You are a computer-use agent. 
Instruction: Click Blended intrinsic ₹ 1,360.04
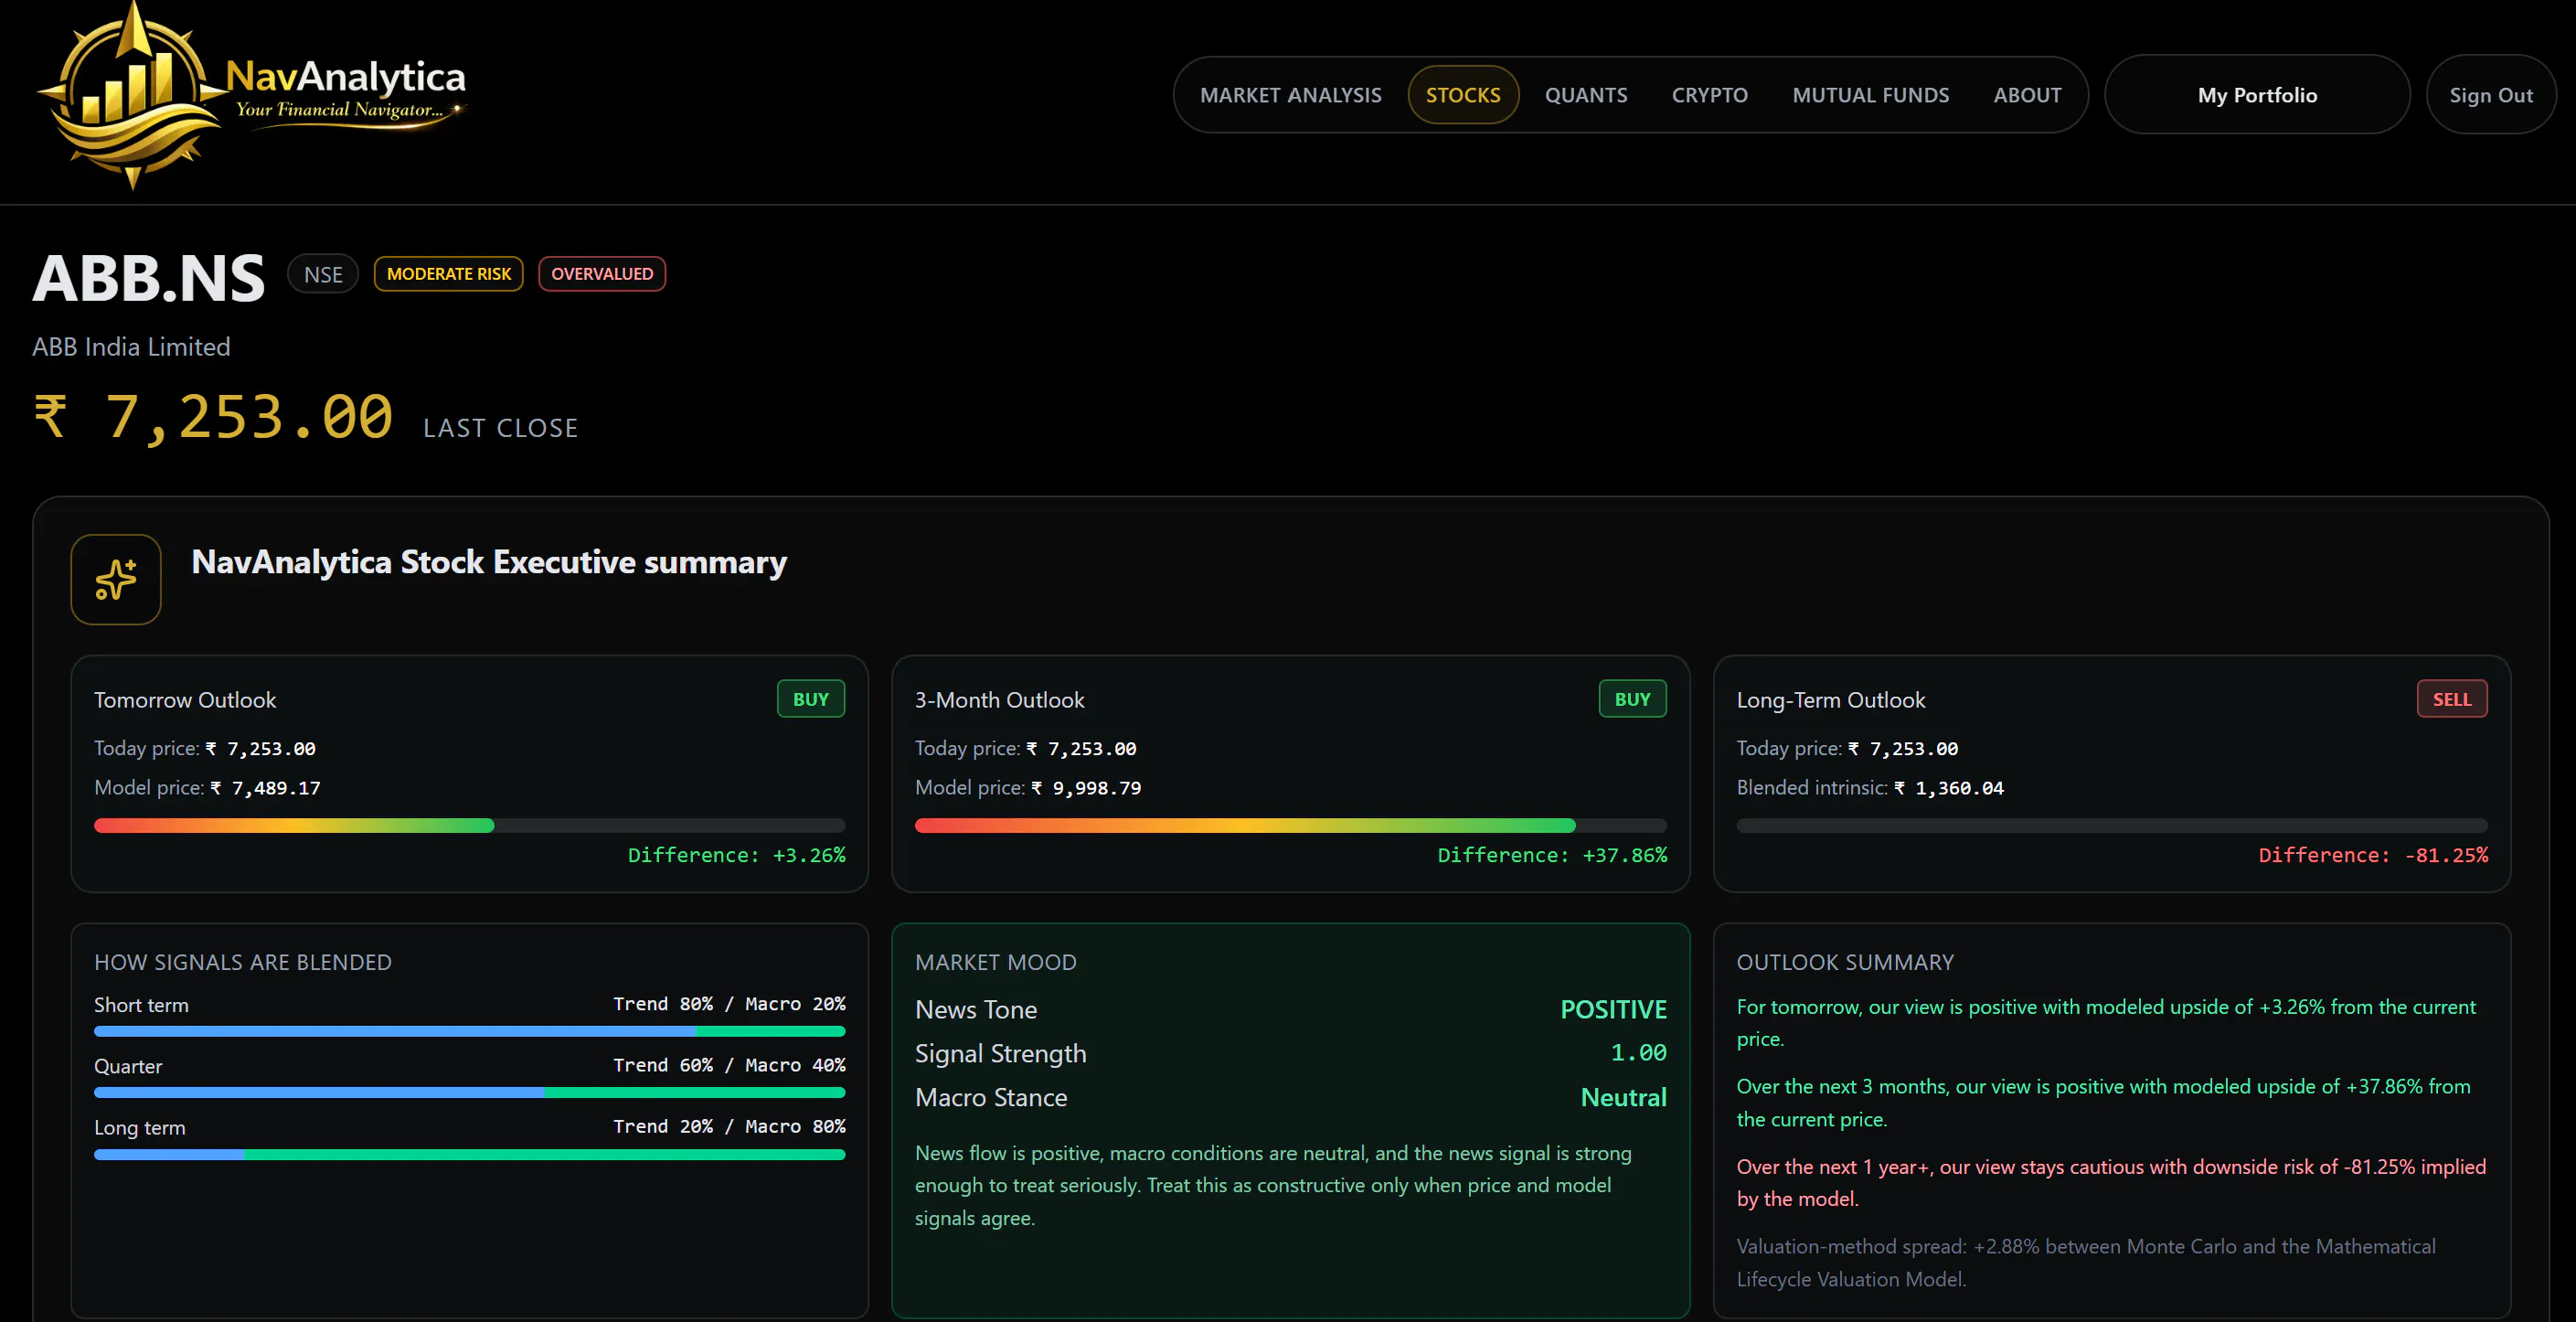pyautogui.click(x=1870, y=788)
